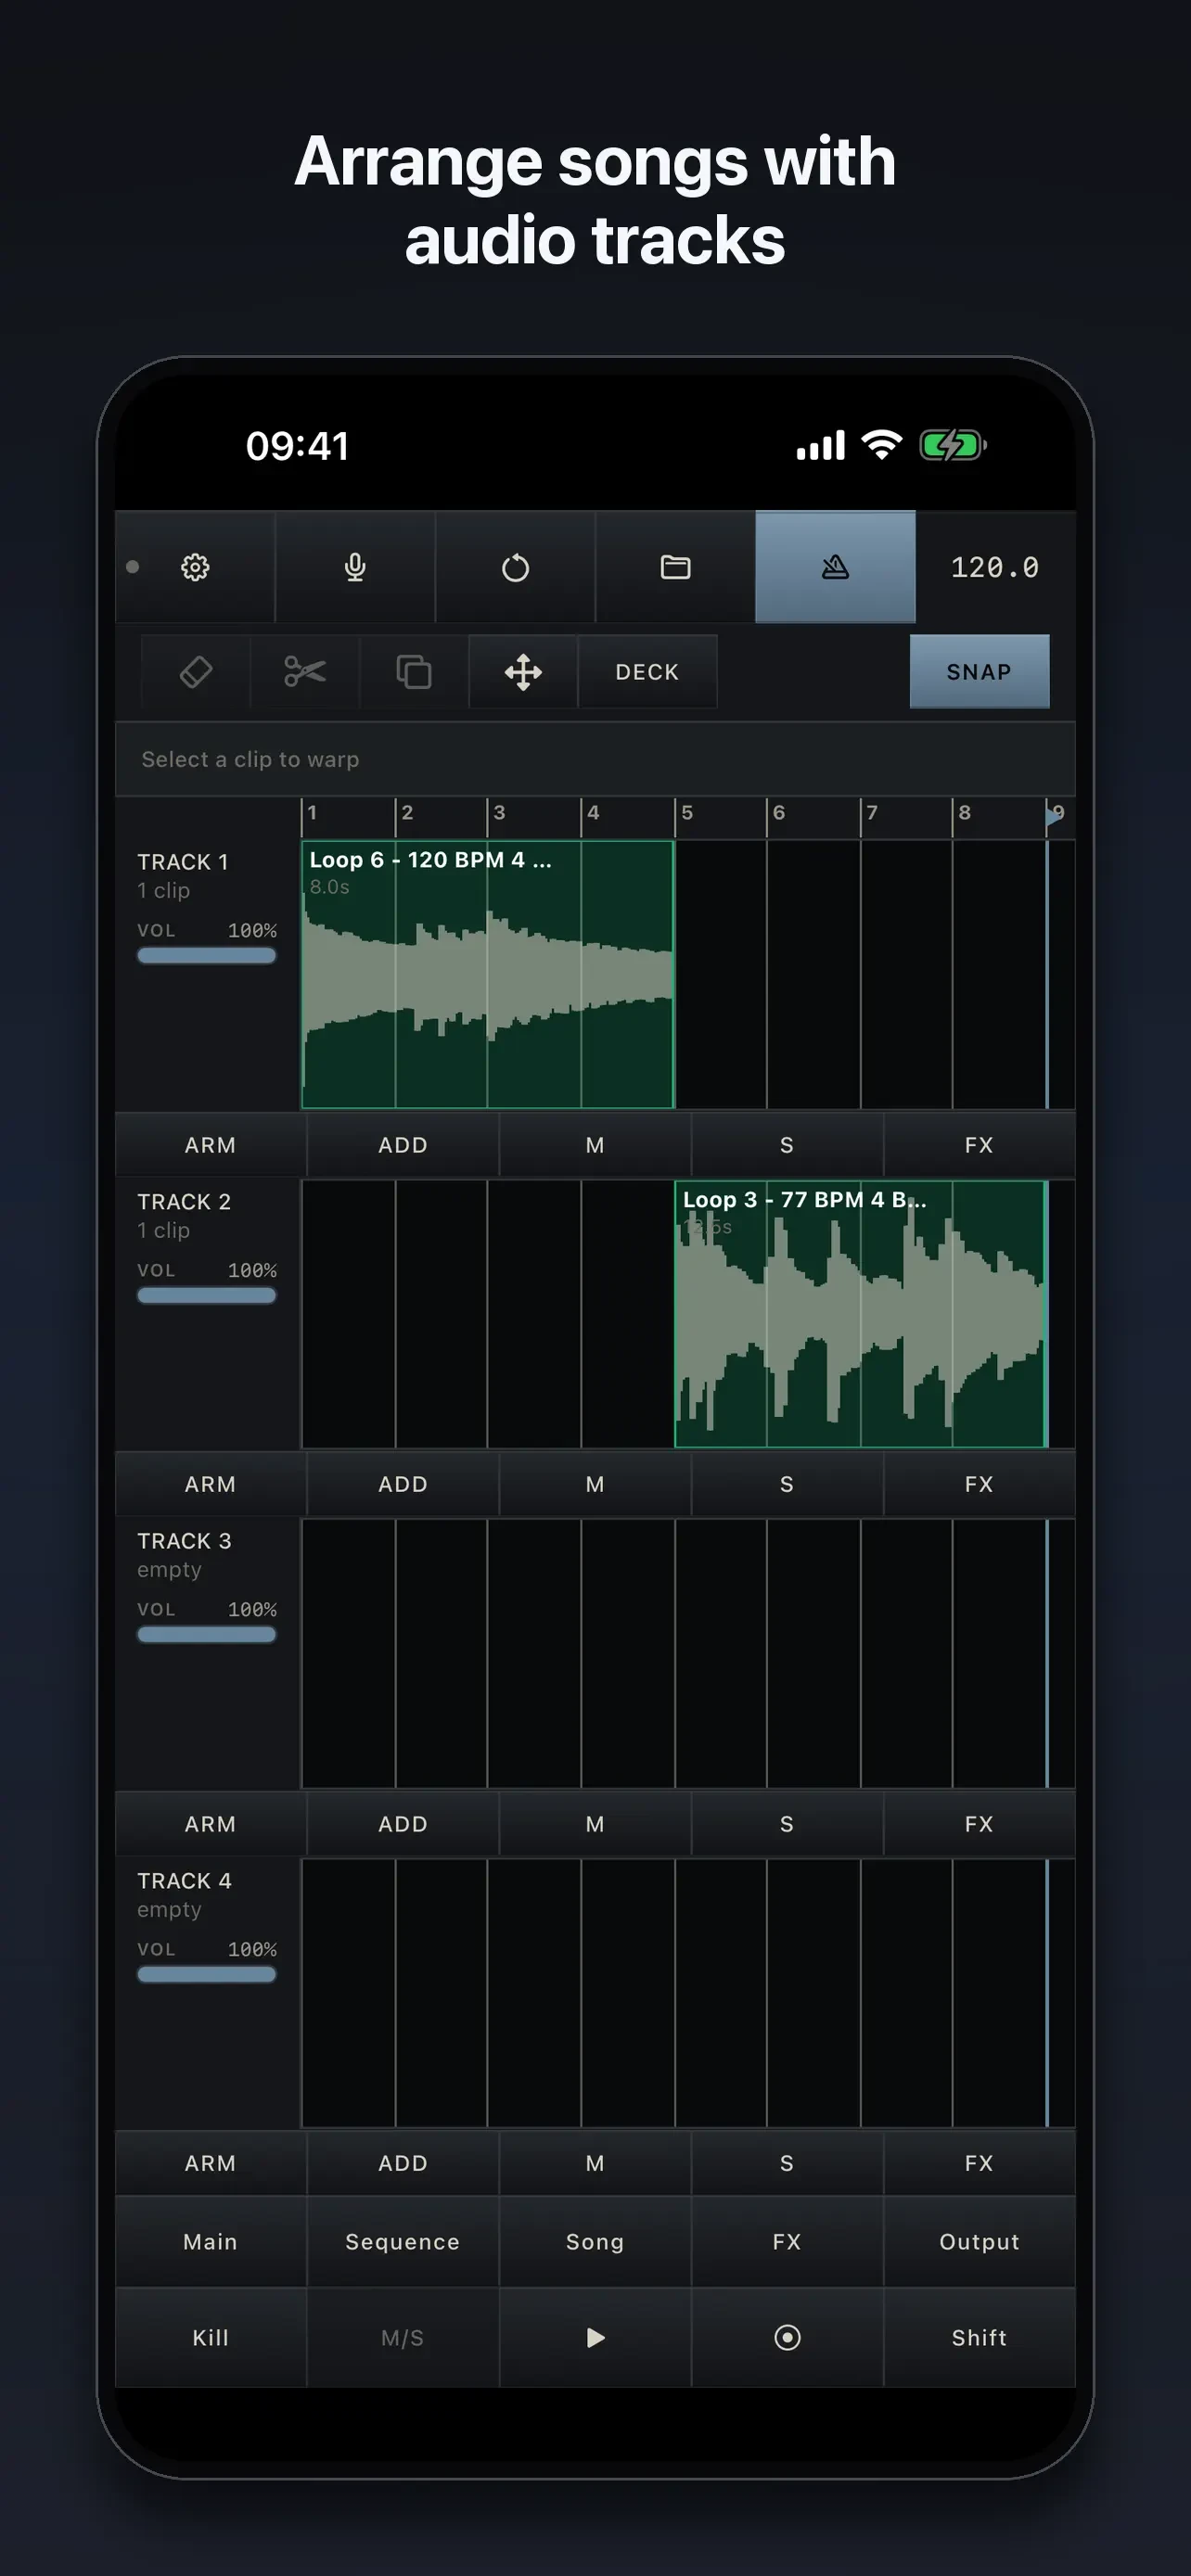Adjust the Track 2 volume slider
Screen dimensions: 1191x2576
click(206, 1295)
